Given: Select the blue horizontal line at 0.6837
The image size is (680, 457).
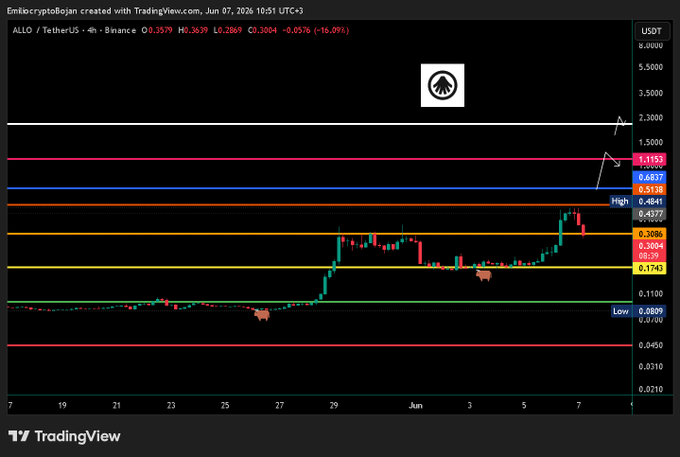Looking at the screenshot, I should click(x=320, y=188).
